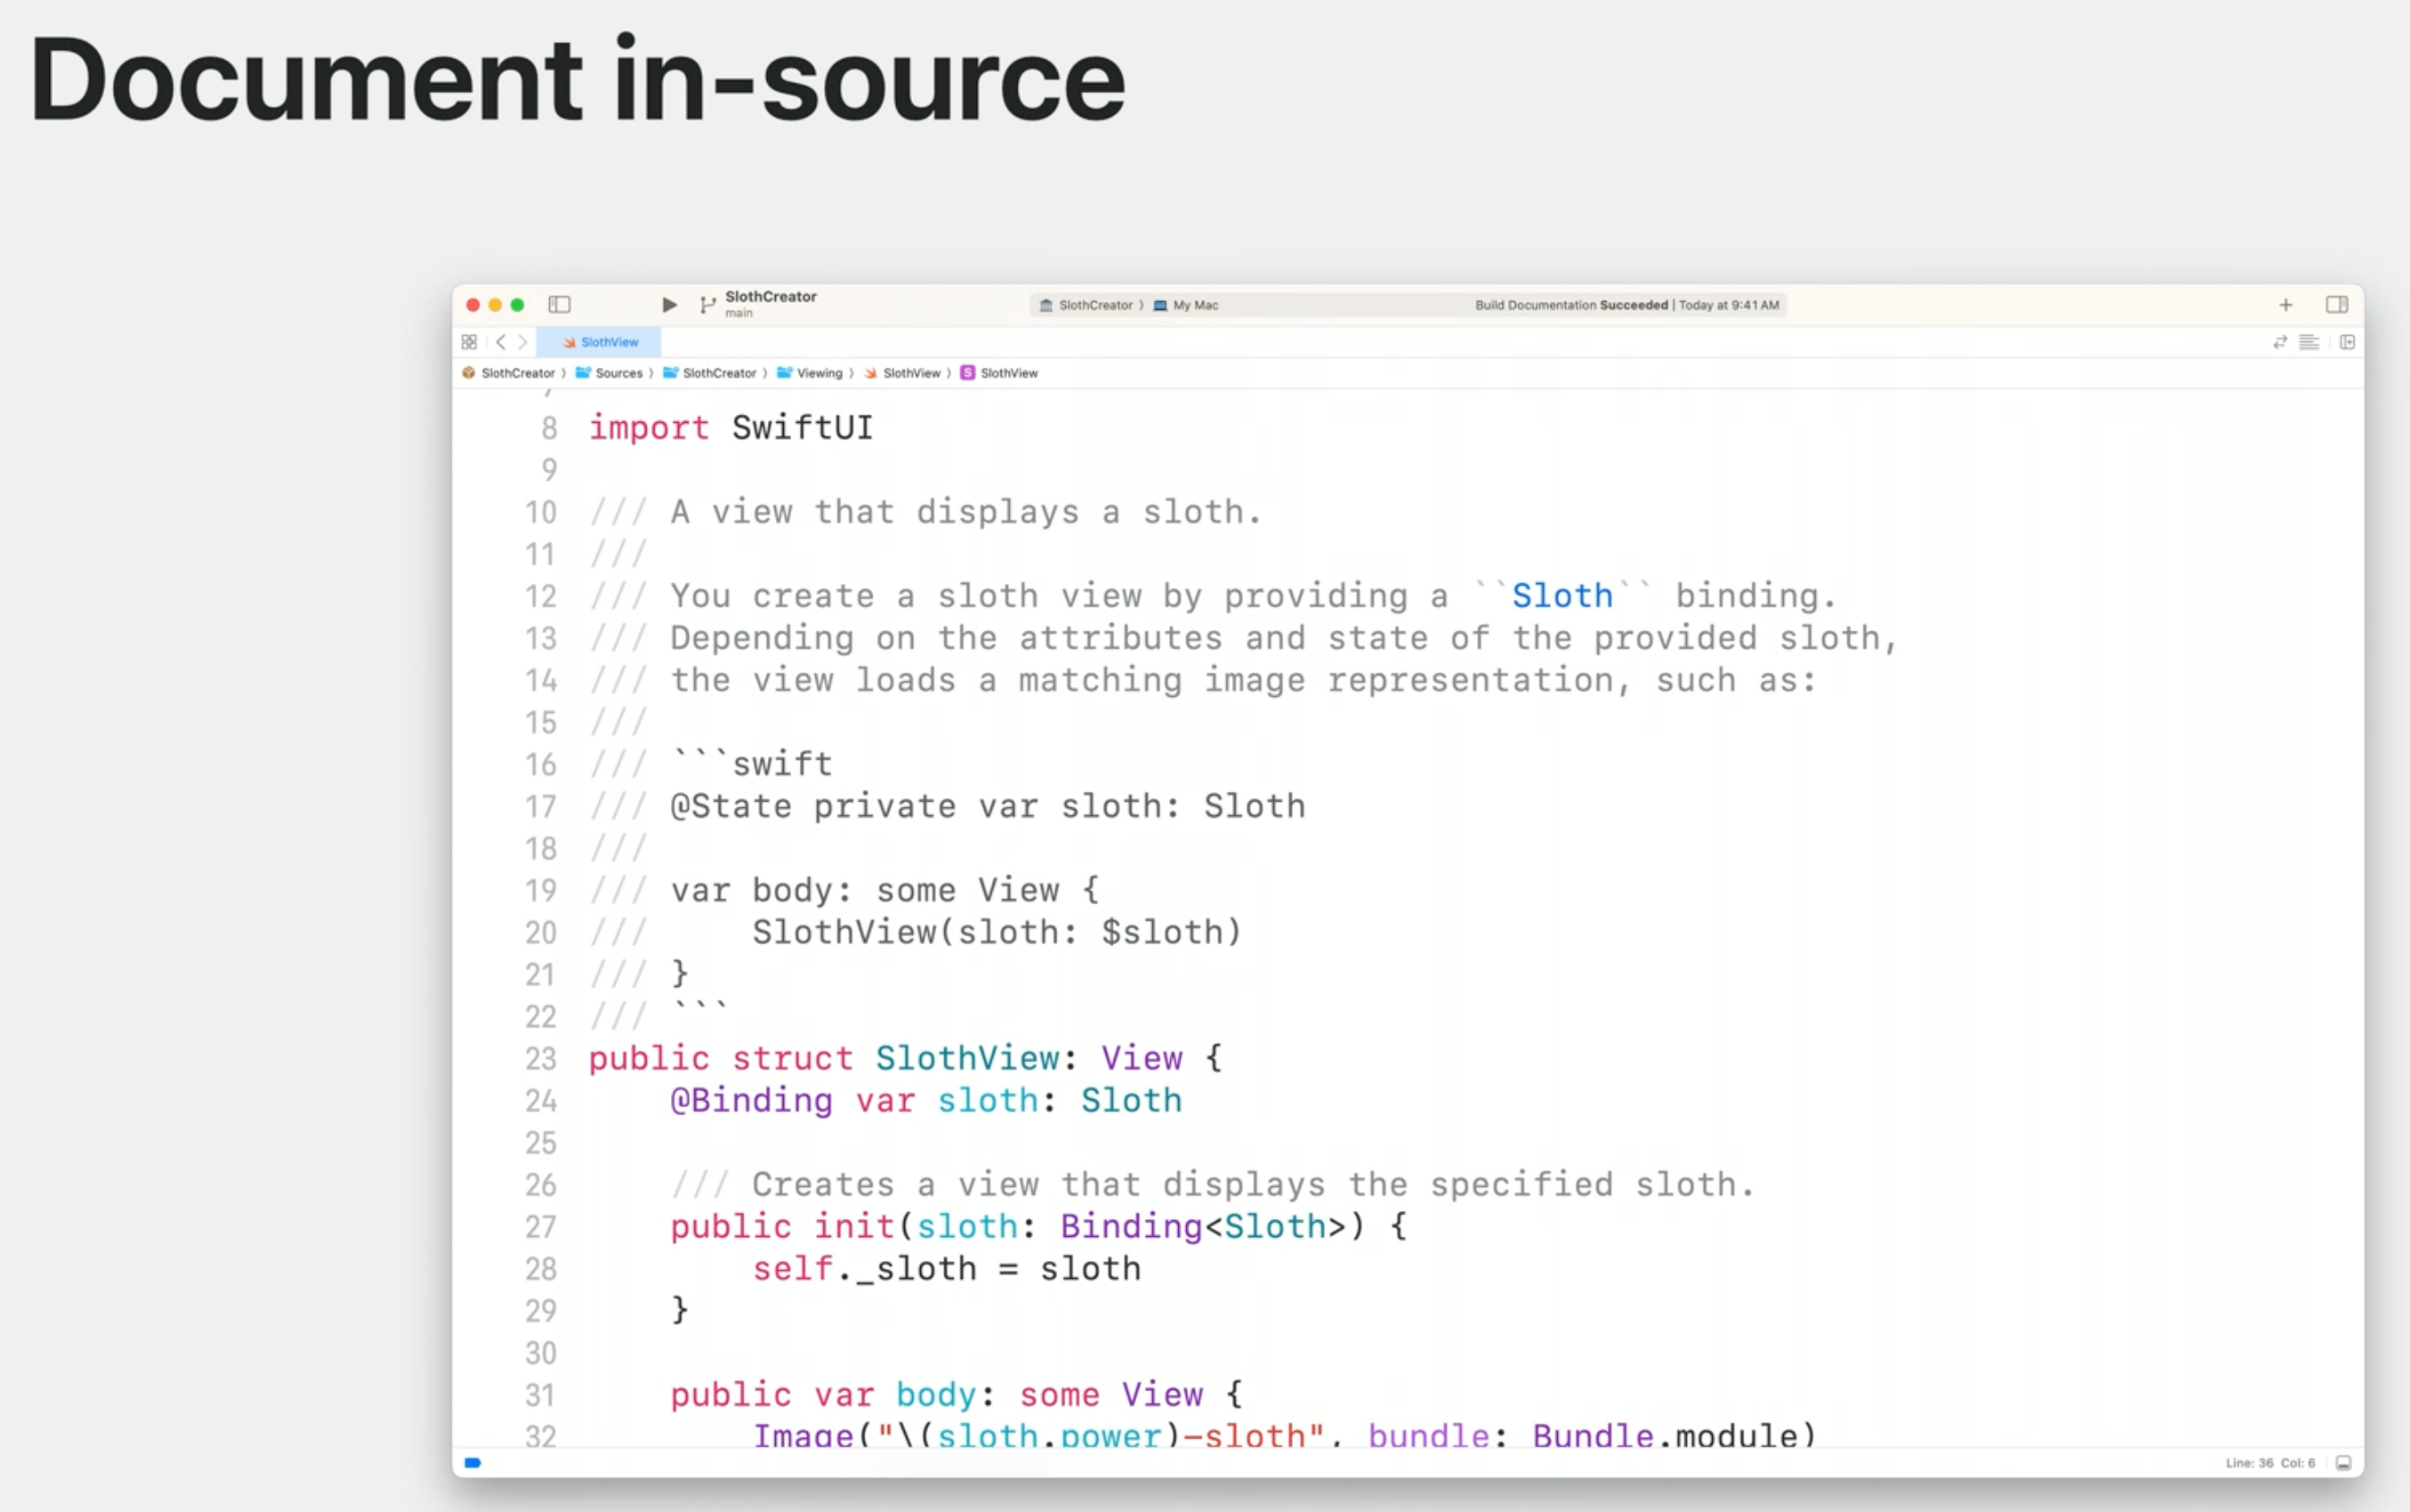This screenshot has width=2410, height=1512.
Task: Open the Code Review mode with the arrows icon
Action: (x=2281, y=342)
